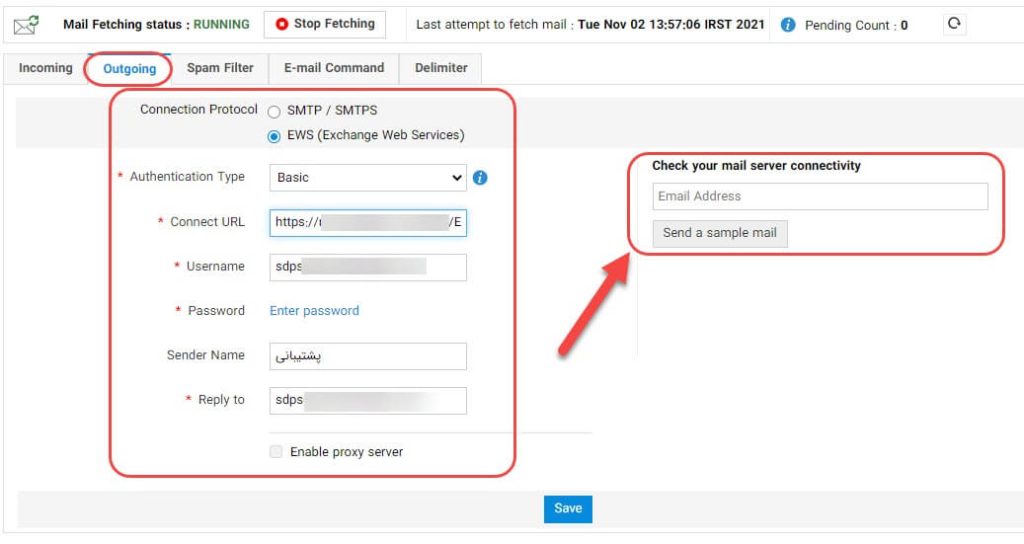This screenshot has height=544, width=1024.
Task: Switch to the Incoming tab
Action: [46, 68]
